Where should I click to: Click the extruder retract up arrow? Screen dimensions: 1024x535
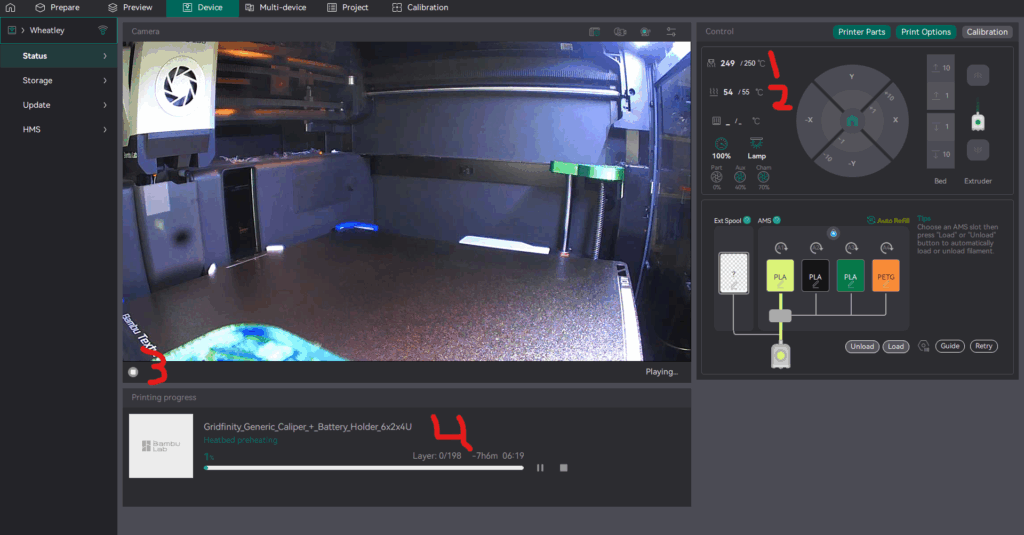pyautogui.click(x=979, y=74)
